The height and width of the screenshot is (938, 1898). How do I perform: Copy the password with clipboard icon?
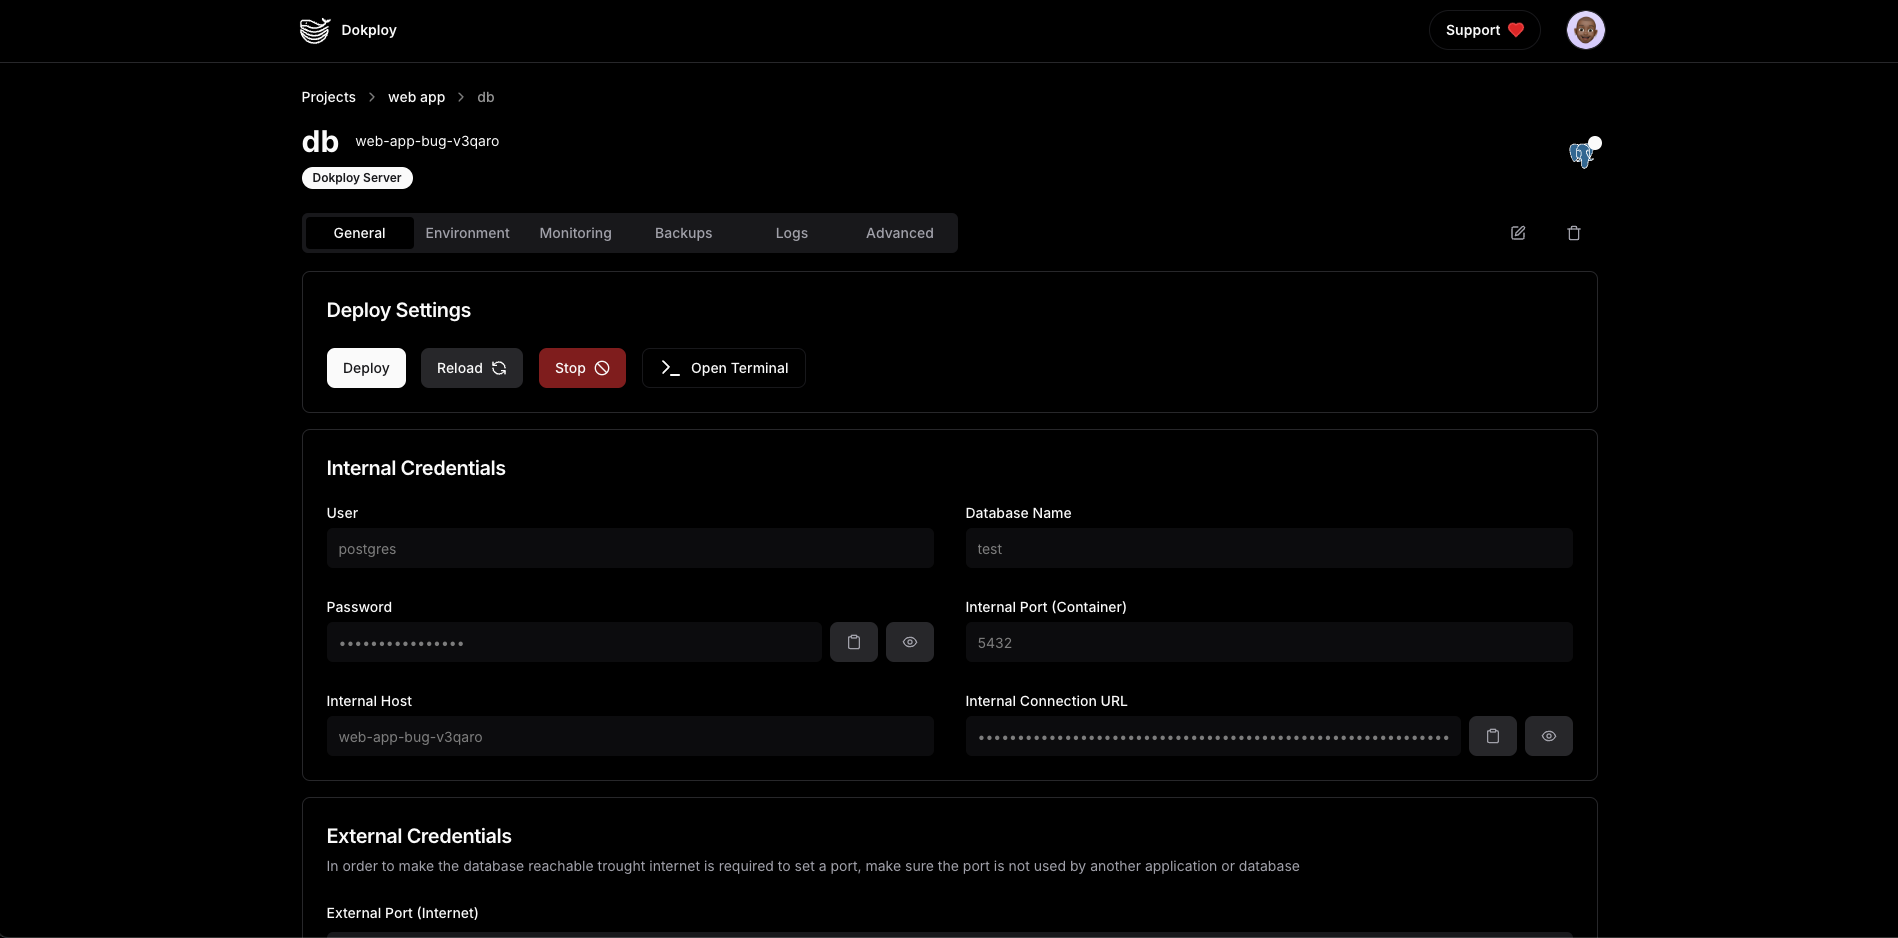tap(854, 642)
